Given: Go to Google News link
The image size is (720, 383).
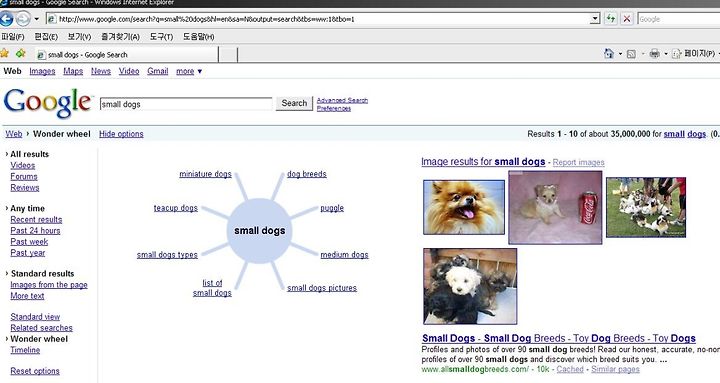Looking at the screenshot, I should 101,71.
